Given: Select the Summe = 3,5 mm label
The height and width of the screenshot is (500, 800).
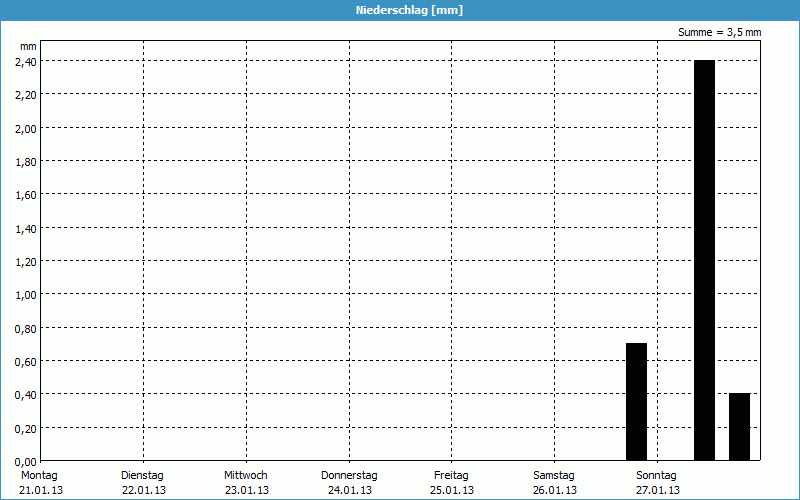Looking at the screenshot, I should [720, 32].
